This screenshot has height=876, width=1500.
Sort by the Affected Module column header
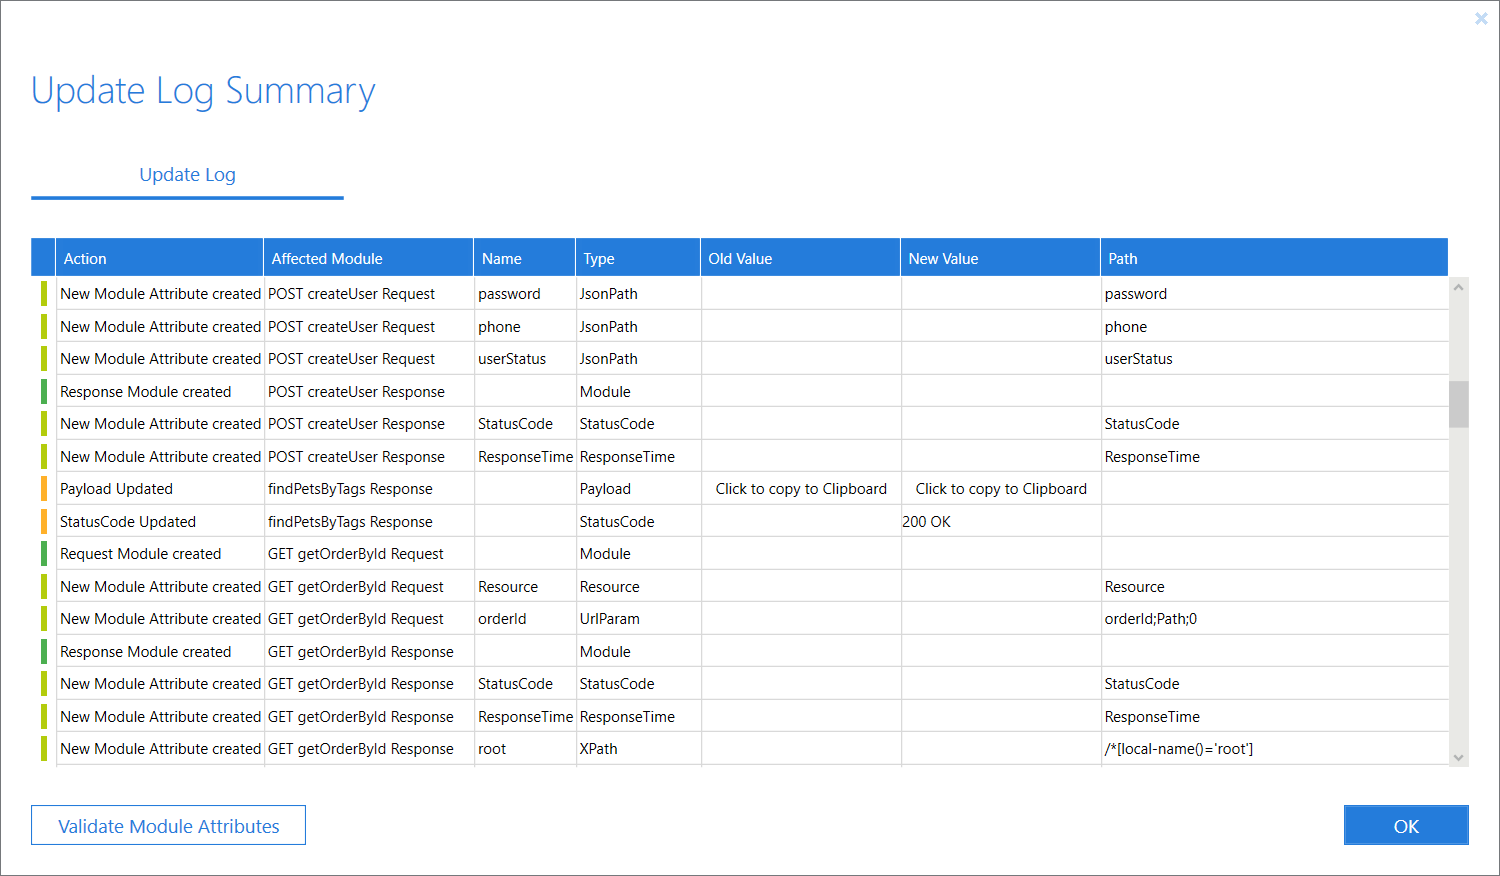click(x=327, y=258)
